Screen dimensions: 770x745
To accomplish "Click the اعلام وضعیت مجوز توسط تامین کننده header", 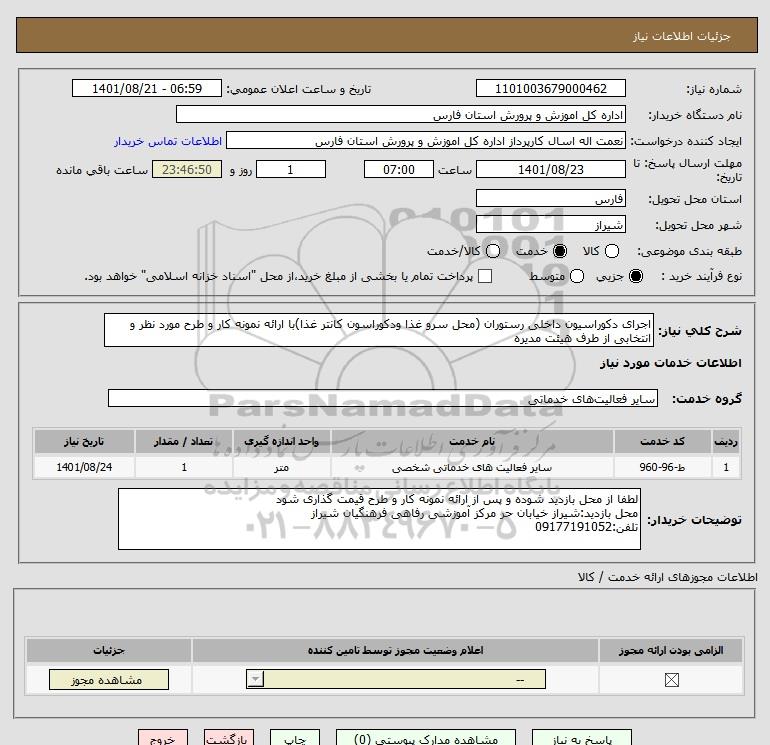I will 395,650.
